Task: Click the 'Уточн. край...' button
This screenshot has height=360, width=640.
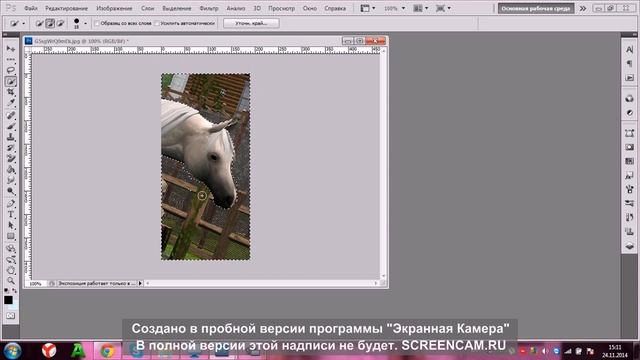Action: coord(251,24)
